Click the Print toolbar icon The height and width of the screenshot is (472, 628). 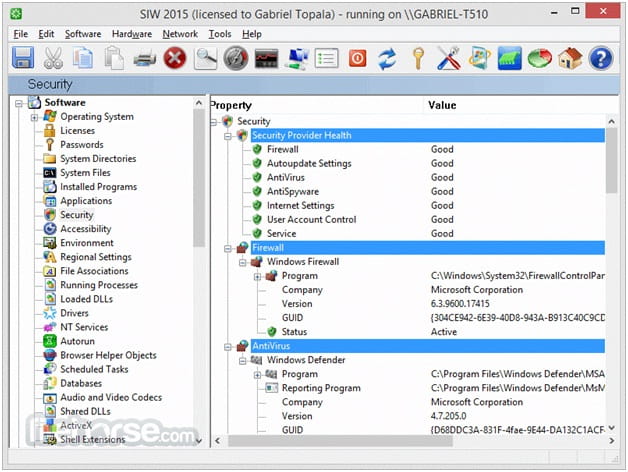coord(144,59)
